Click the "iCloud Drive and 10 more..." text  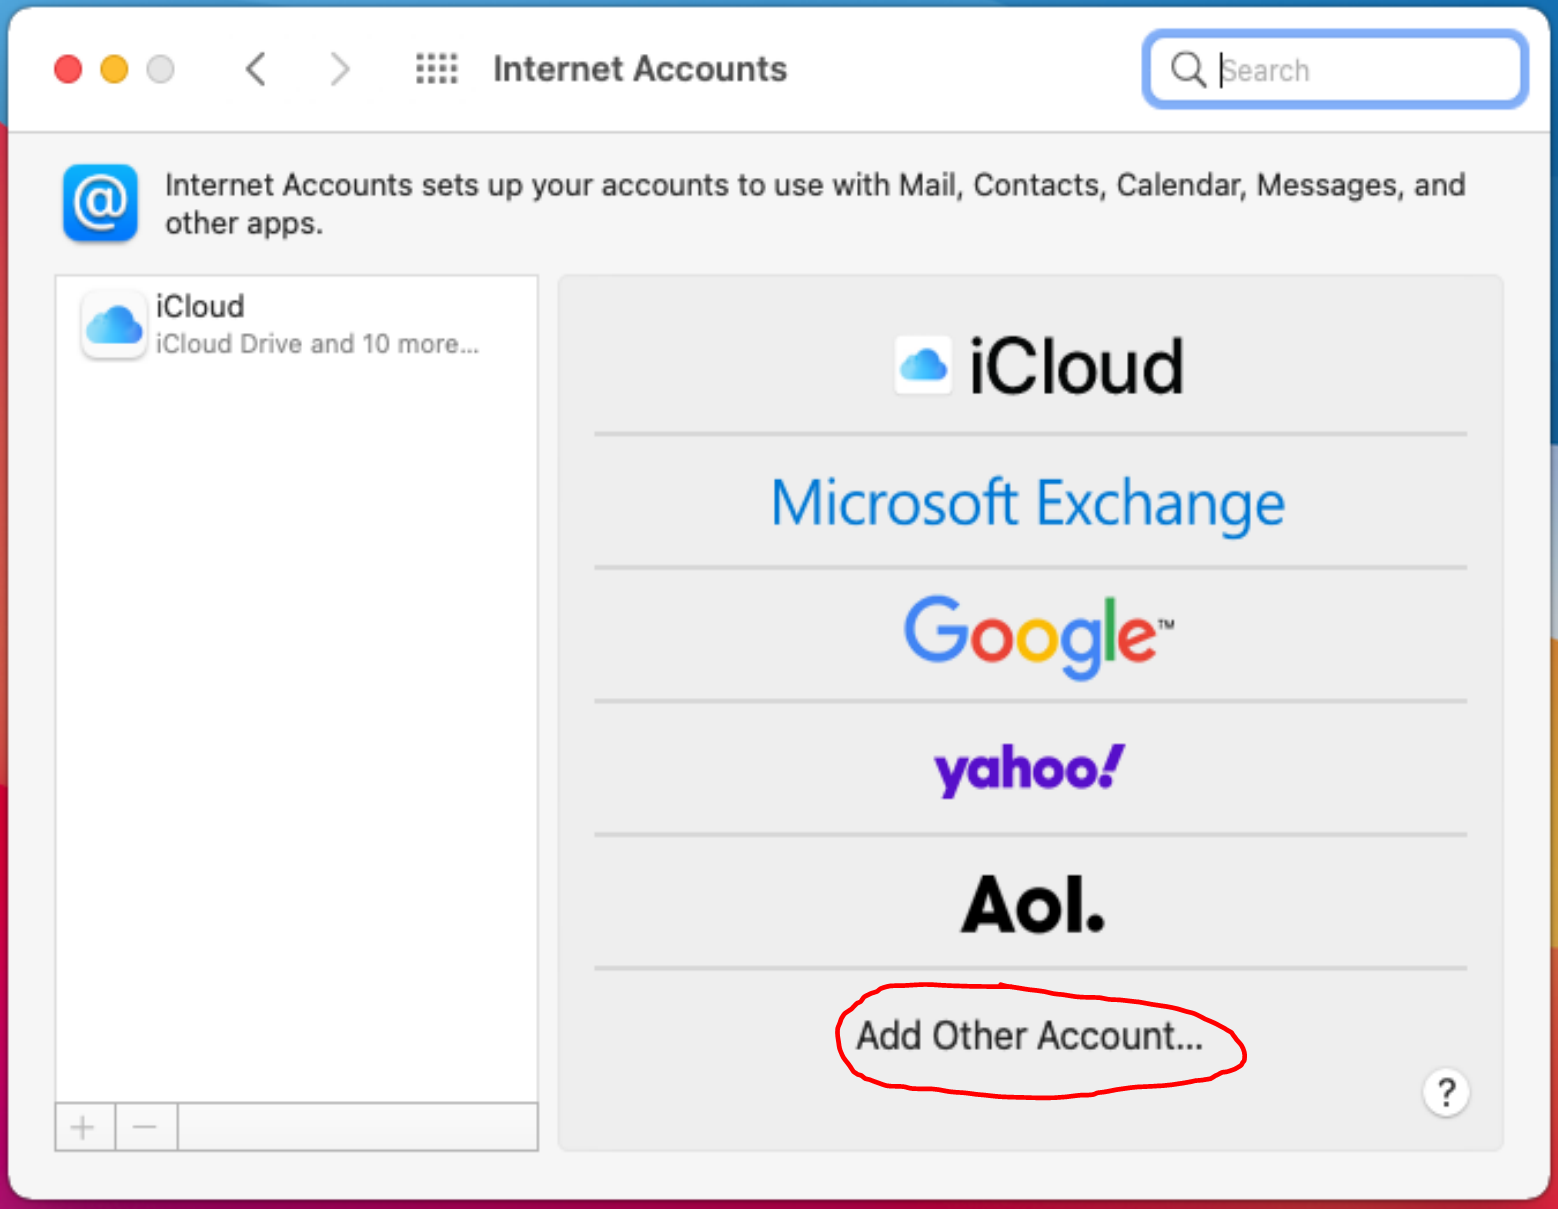click(x=317, y=344)
